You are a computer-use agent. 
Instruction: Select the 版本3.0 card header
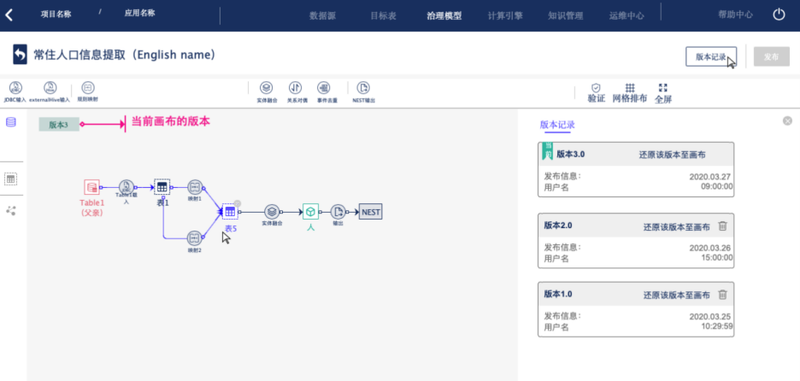pyautogui.click(x=636, y=155)
